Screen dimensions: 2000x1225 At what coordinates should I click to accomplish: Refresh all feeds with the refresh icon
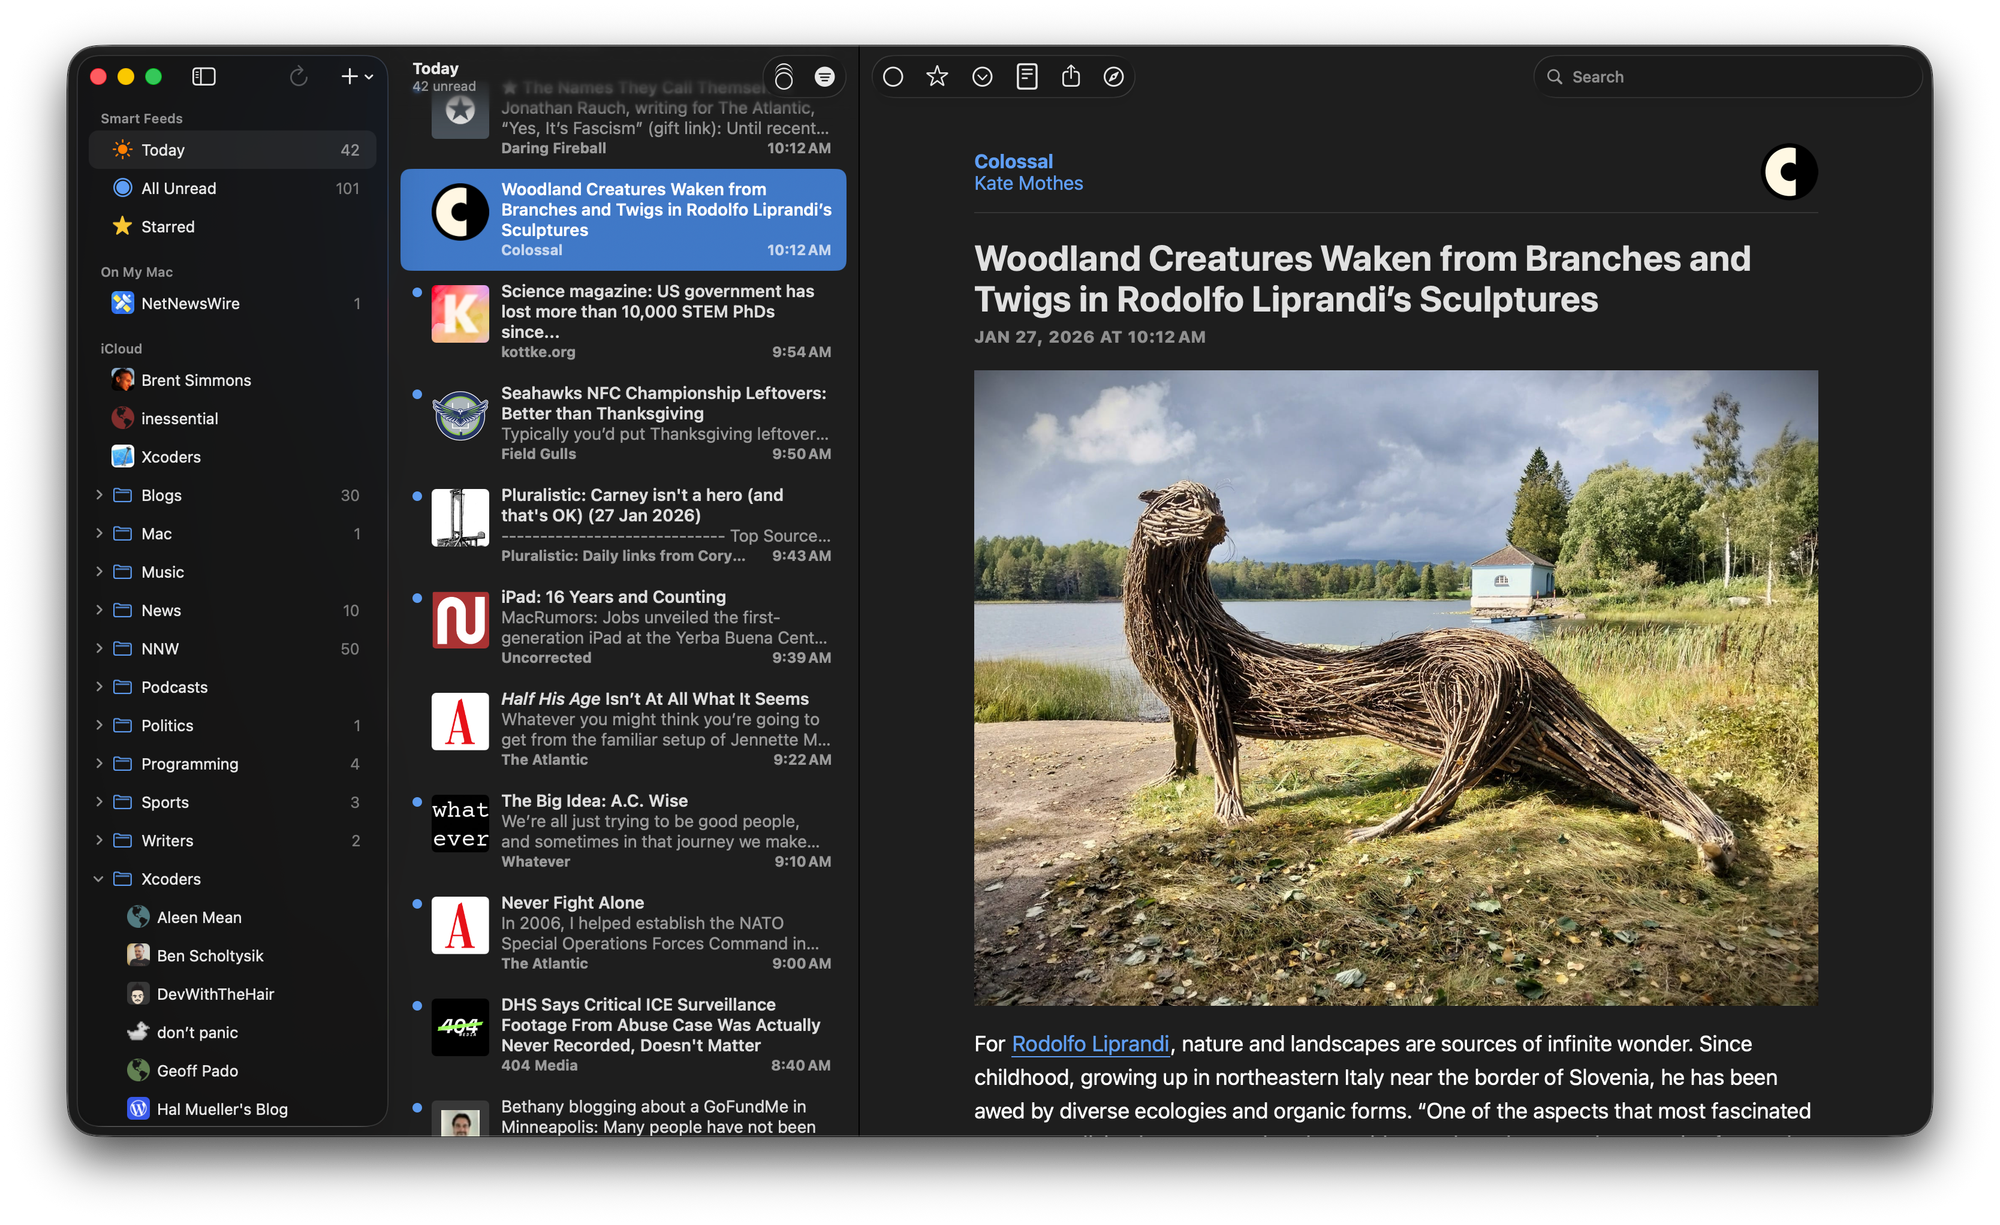[298, 76]
